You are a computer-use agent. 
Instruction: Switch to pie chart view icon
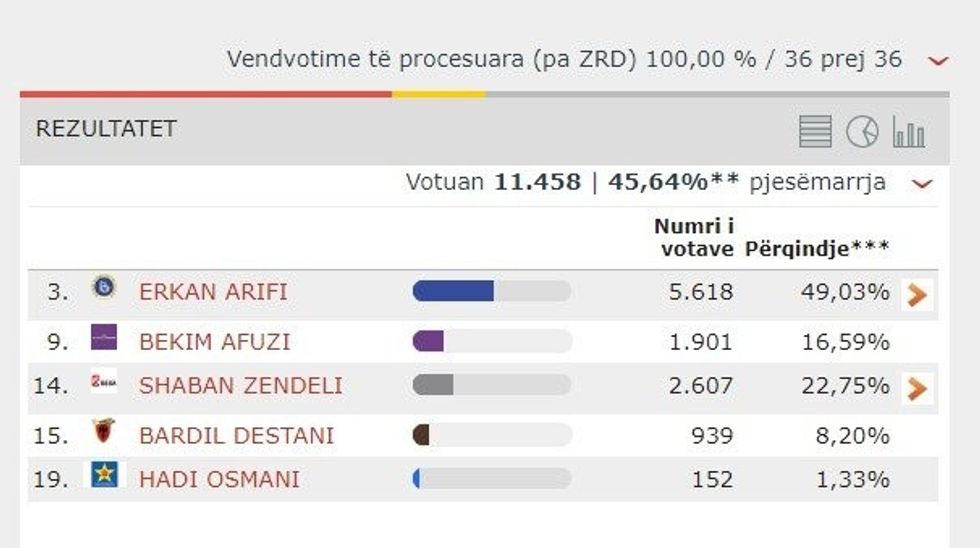pos(862,131)
